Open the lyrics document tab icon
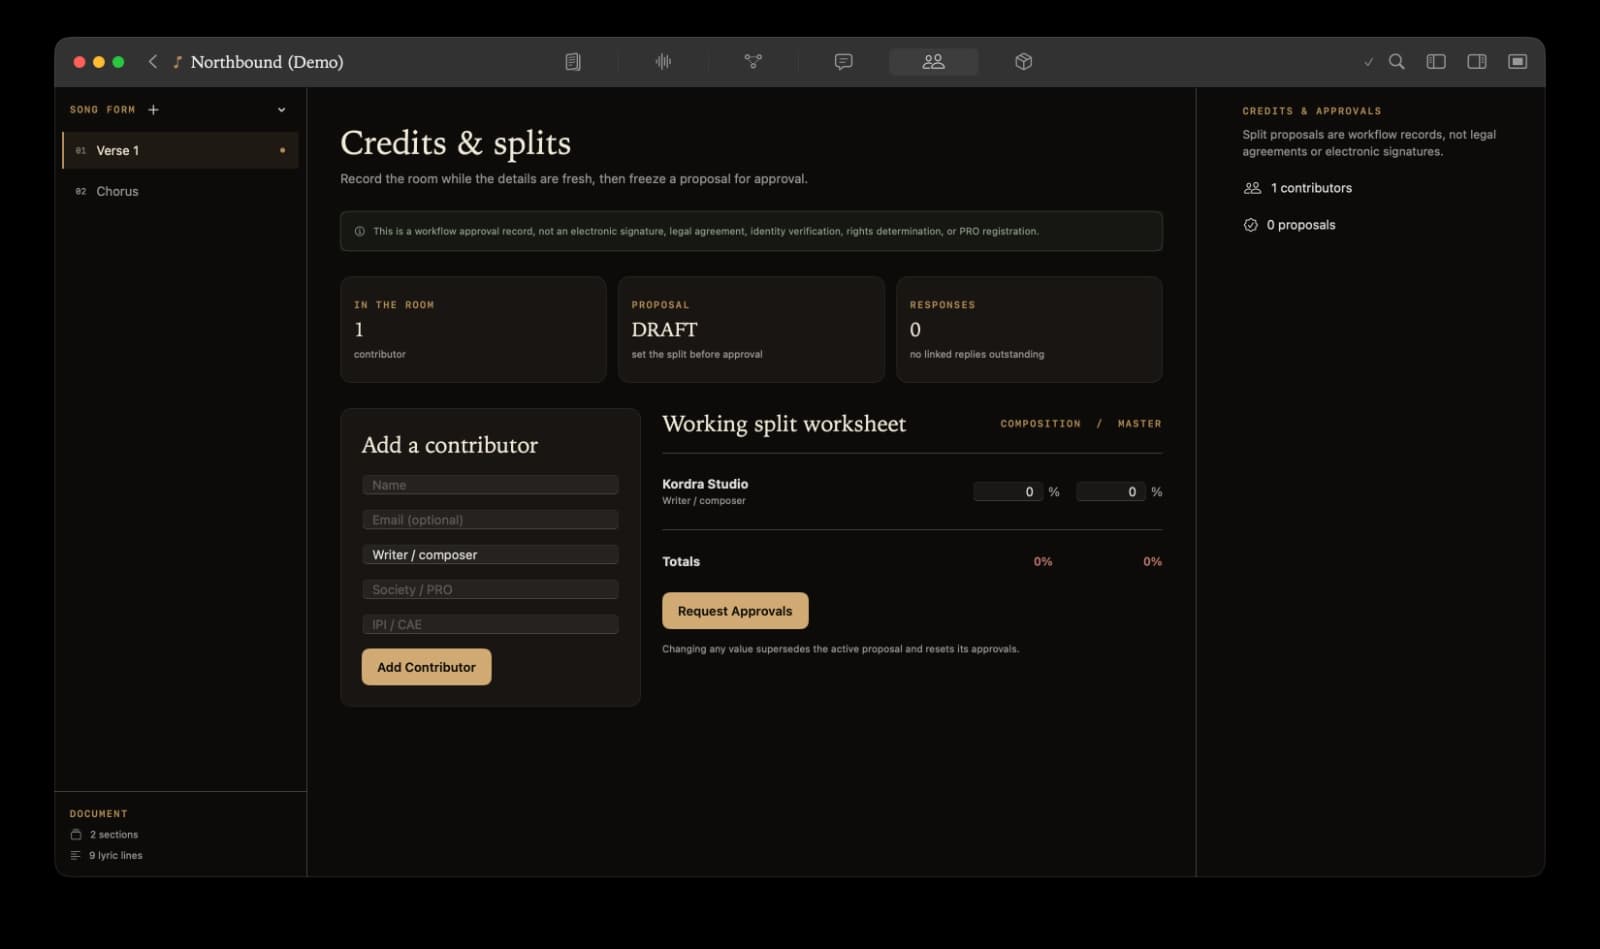Viewport: 1600px width, 949px height. (573, 62)
